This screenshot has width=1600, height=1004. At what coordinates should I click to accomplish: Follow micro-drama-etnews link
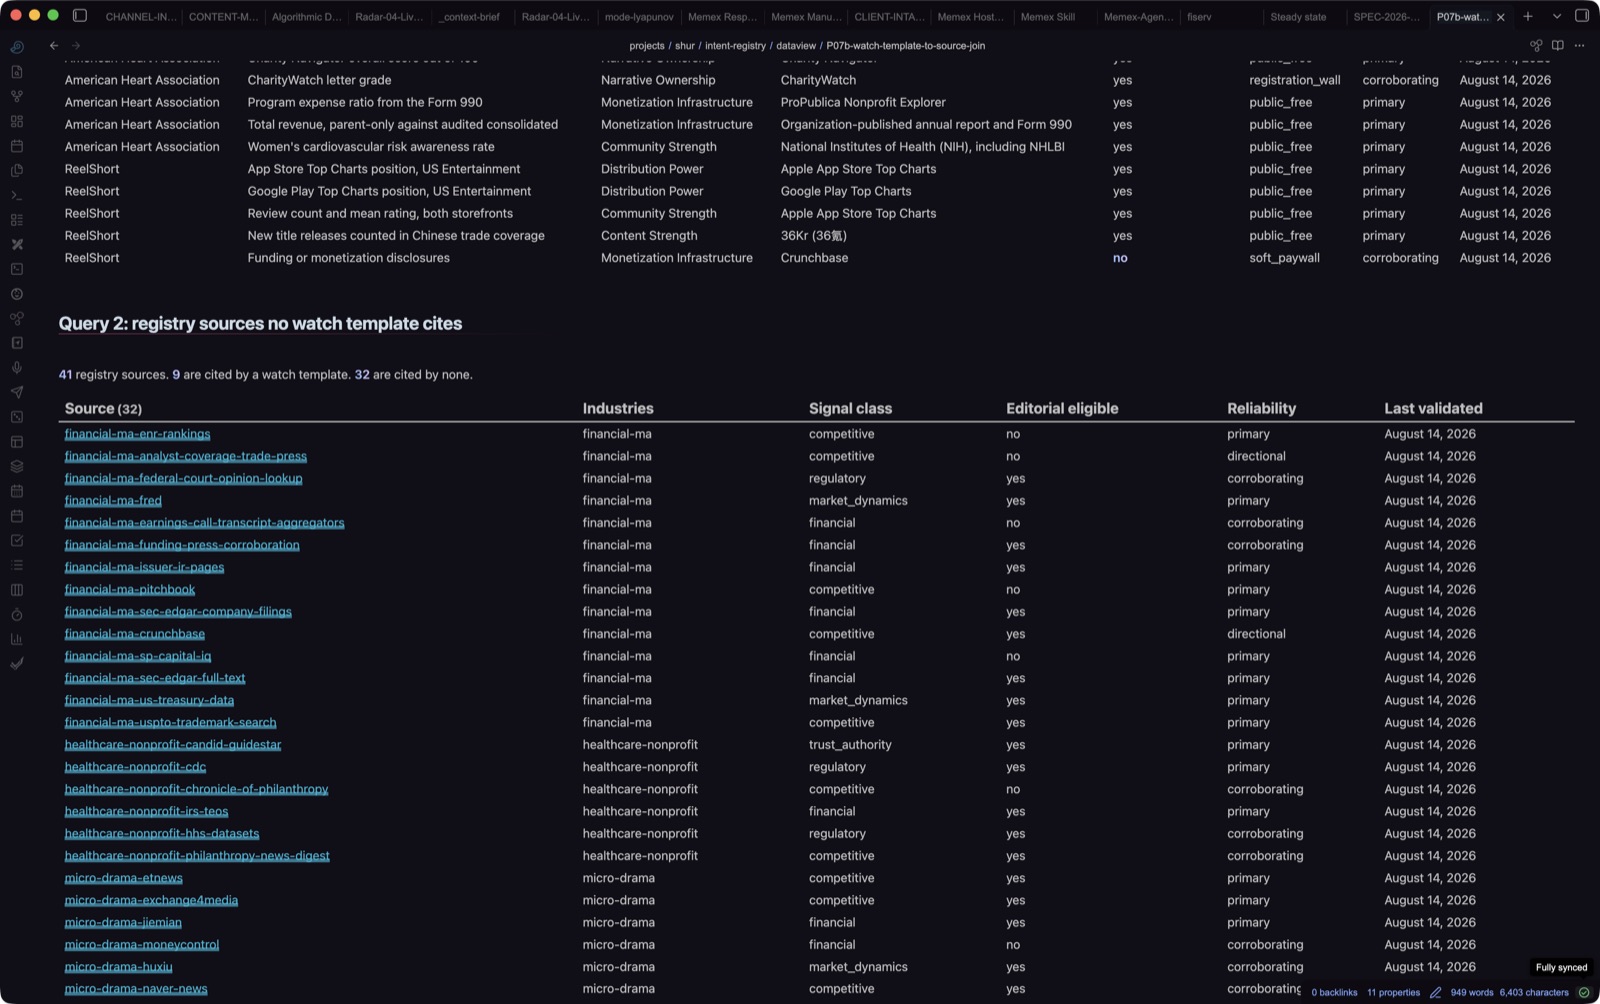124,878
